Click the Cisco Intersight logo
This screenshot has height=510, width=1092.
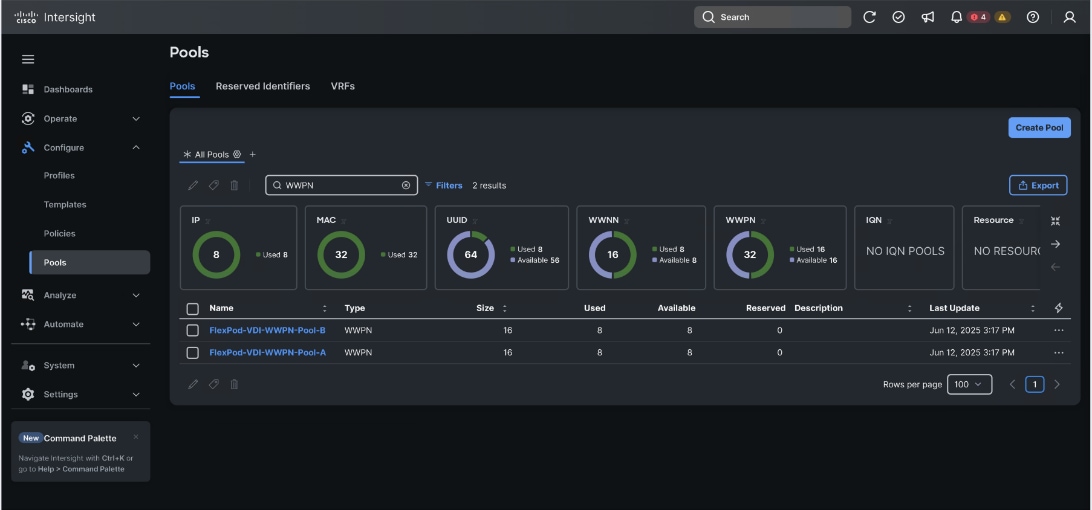54,17
